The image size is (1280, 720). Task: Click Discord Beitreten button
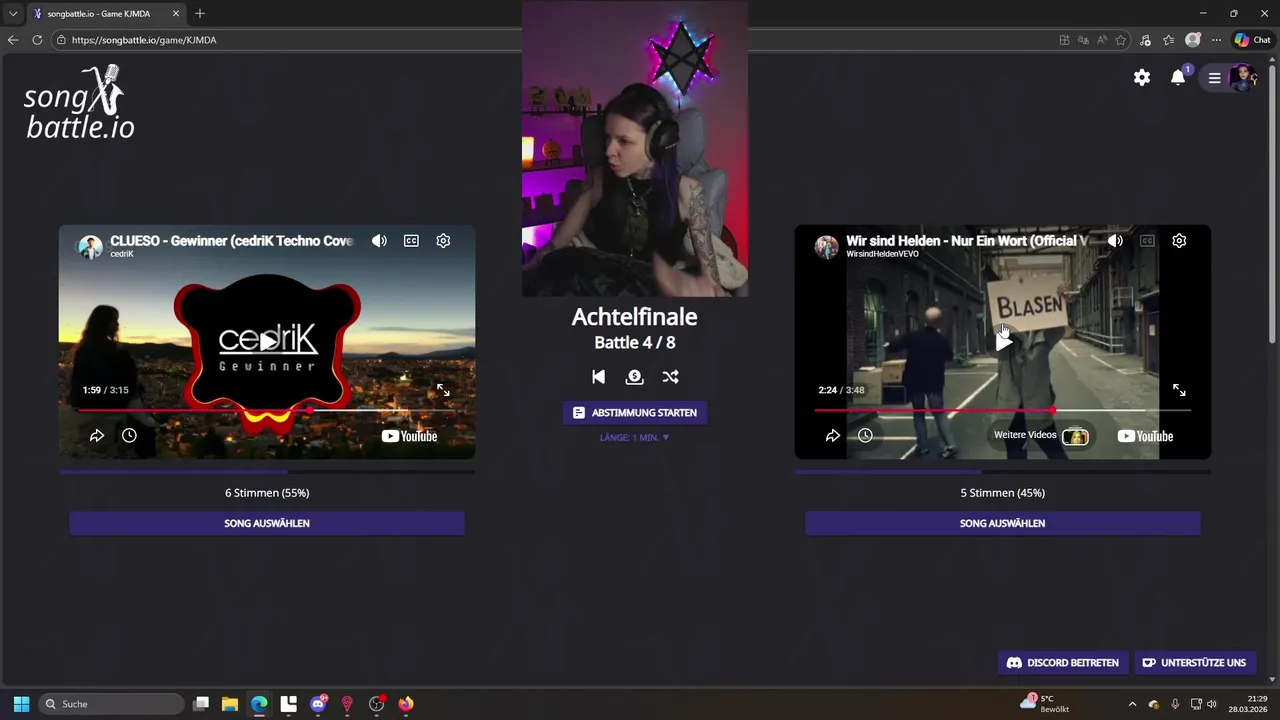(1063, 663)
